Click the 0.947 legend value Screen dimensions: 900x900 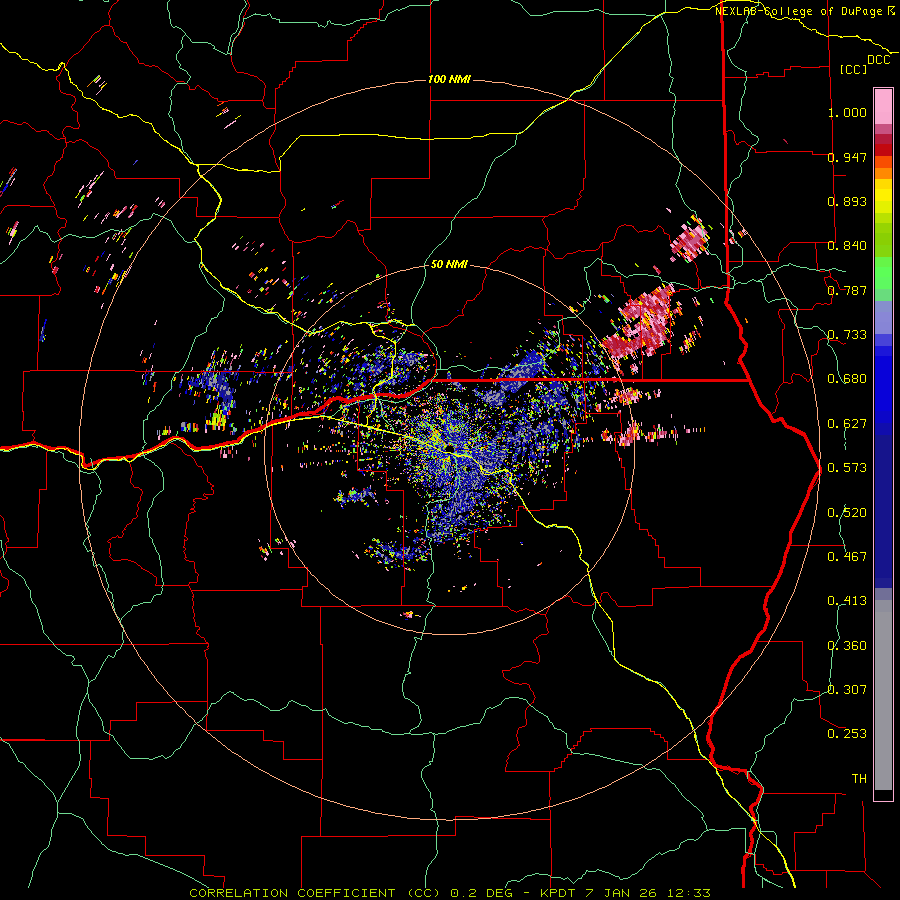coord(847,157)
